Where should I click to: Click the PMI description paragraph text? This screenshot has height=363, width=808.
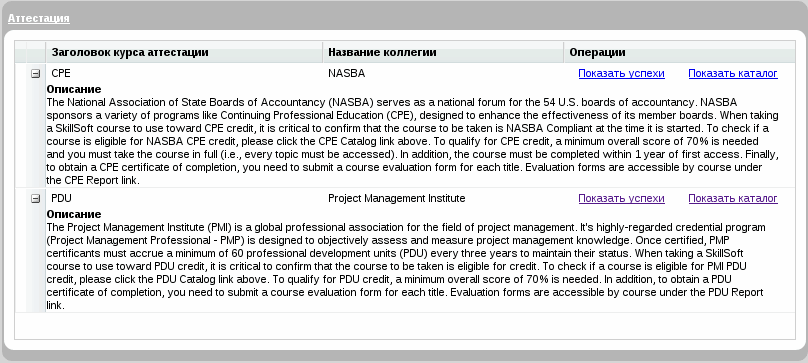[406, 266]
